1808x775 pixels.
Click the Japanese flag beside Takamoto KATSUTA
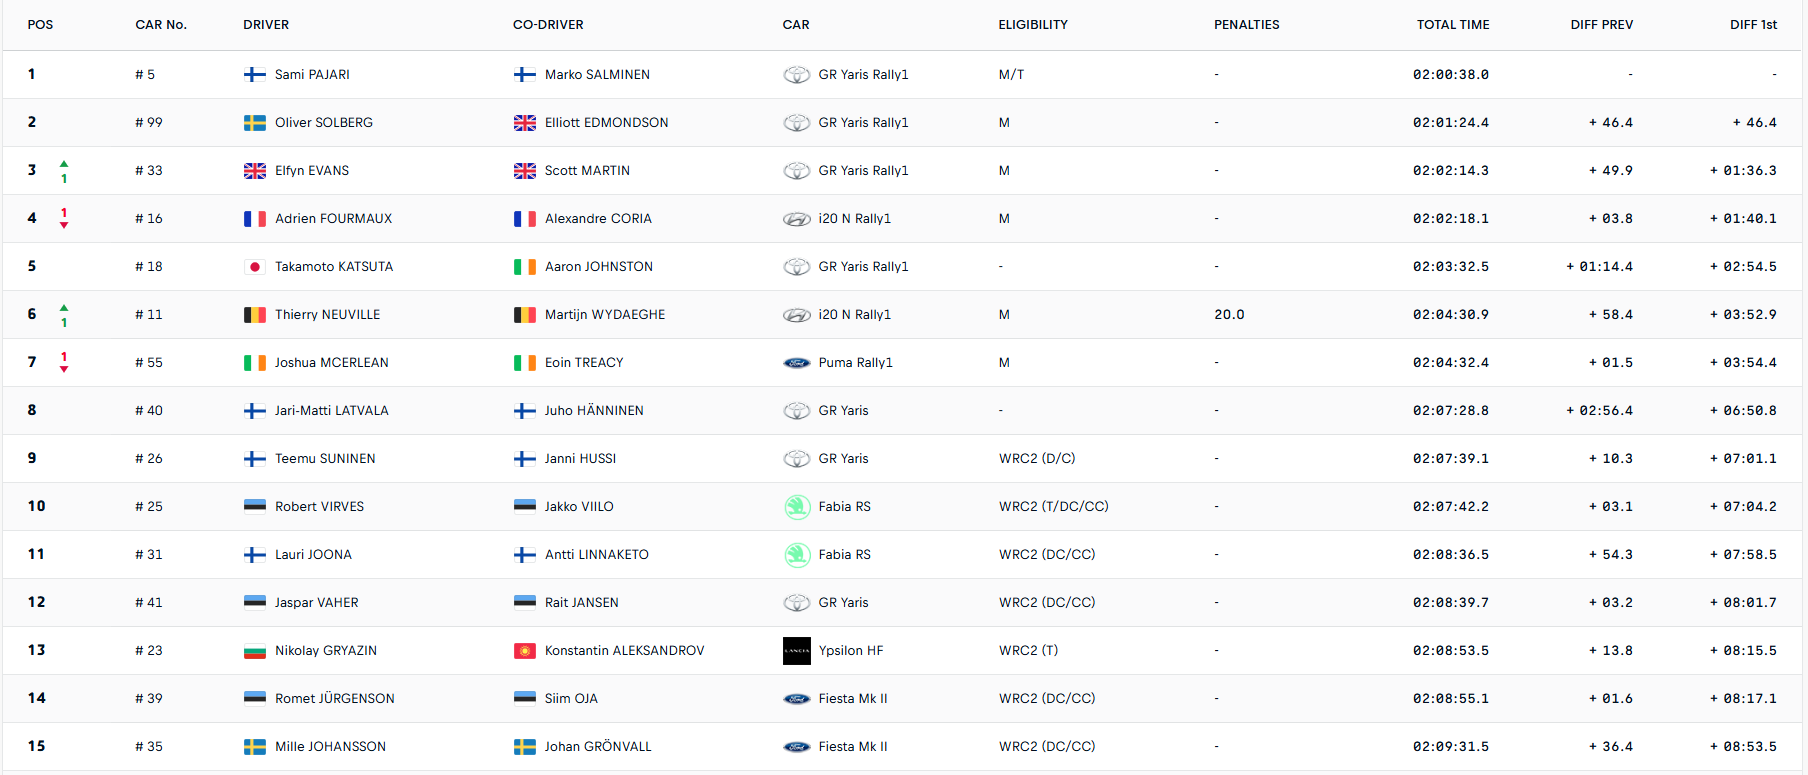255,266
